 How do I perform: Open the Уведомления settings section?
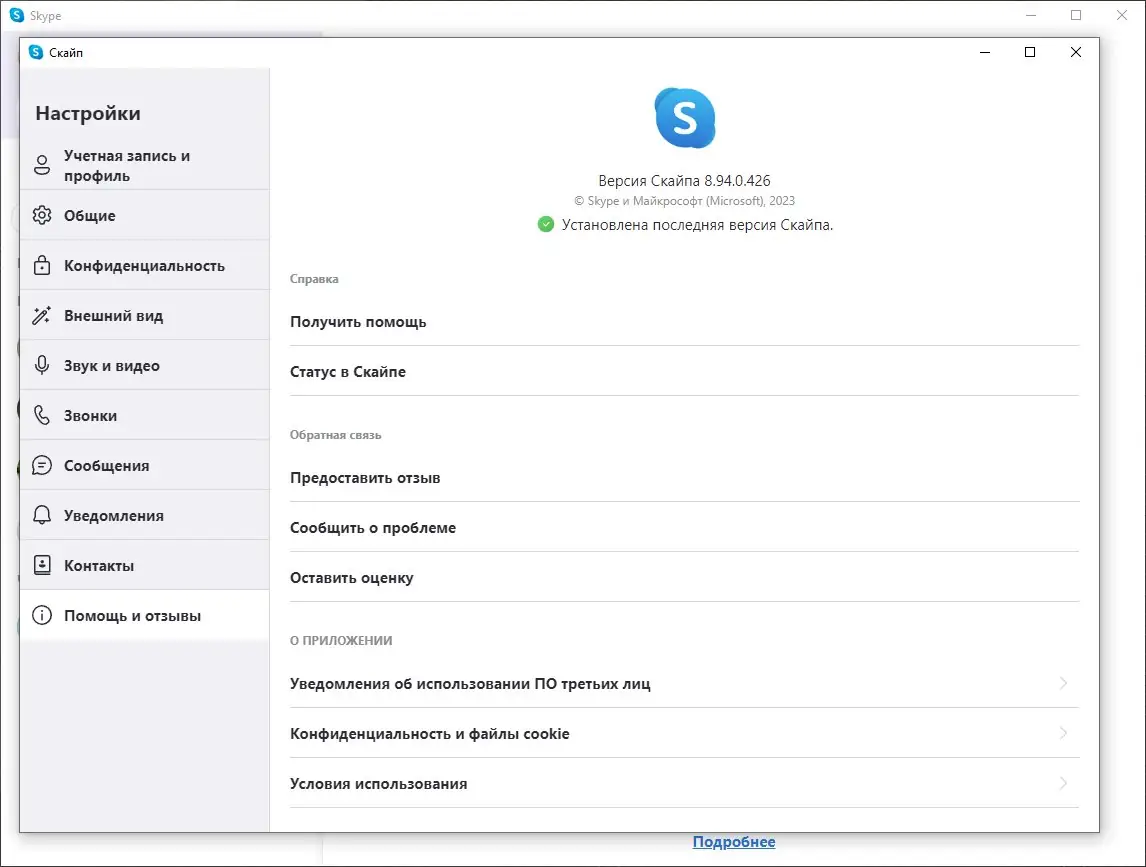coord(145,515)
